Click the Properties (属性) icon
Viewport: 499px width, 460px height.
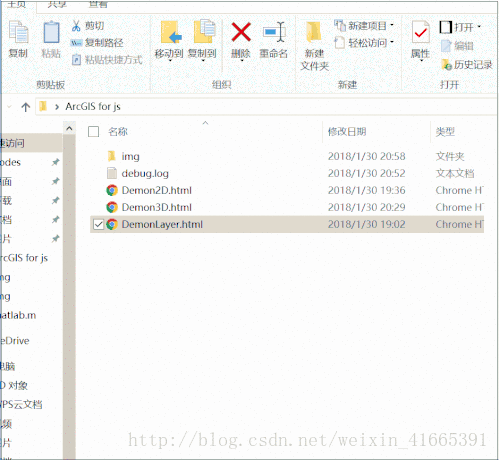point(420,32)
